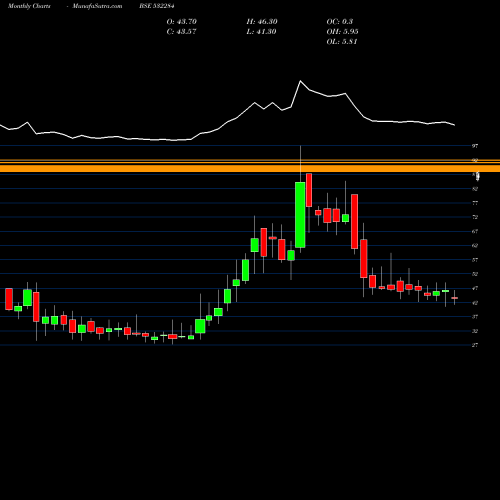The height and width of the screenshot is (500, 500).
Task: Click the last small red candlestick on the right
Action: tap(454, 298)
